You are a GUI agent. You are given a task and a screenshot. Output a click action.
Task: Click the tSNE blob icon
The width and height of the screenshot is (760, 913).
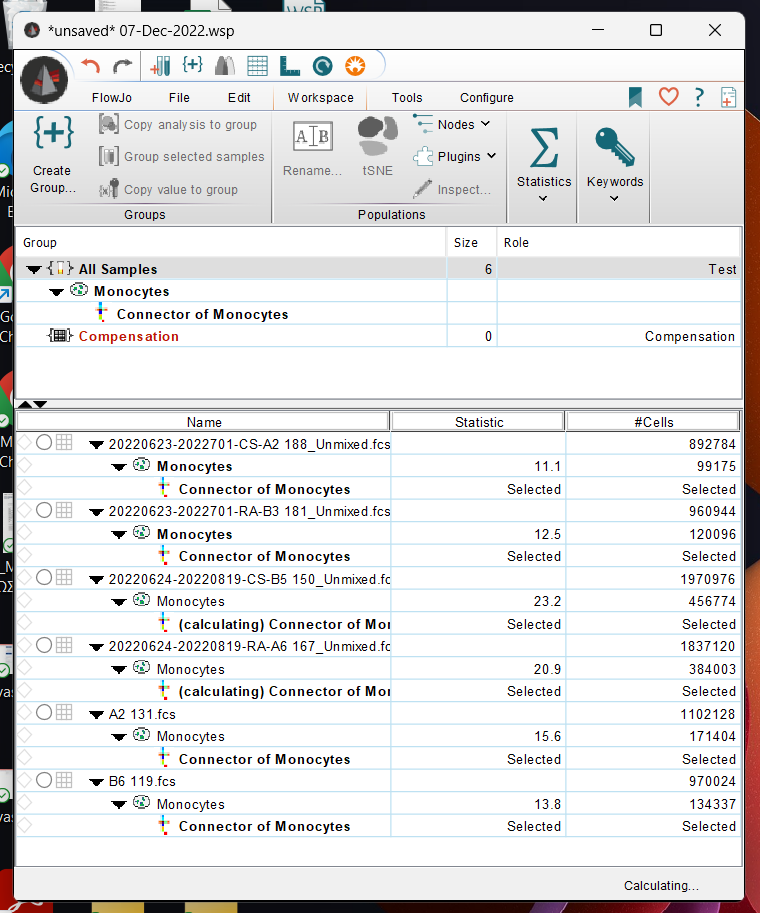(377, 135)
